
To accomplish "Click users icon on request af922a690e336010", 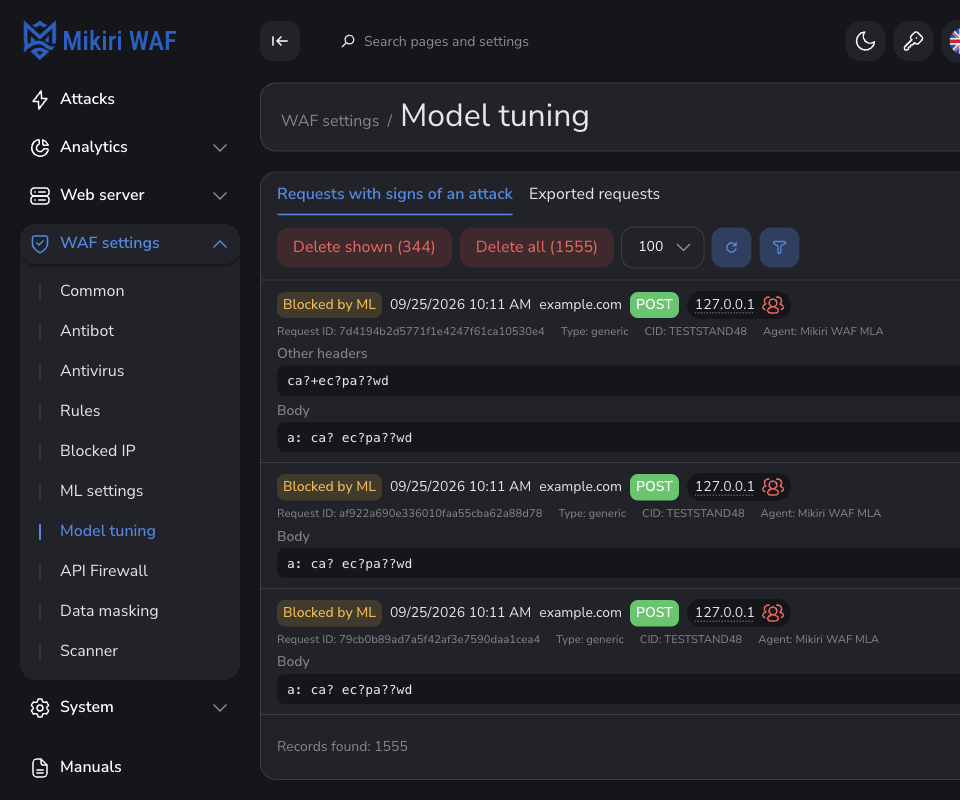I will 773,487.
